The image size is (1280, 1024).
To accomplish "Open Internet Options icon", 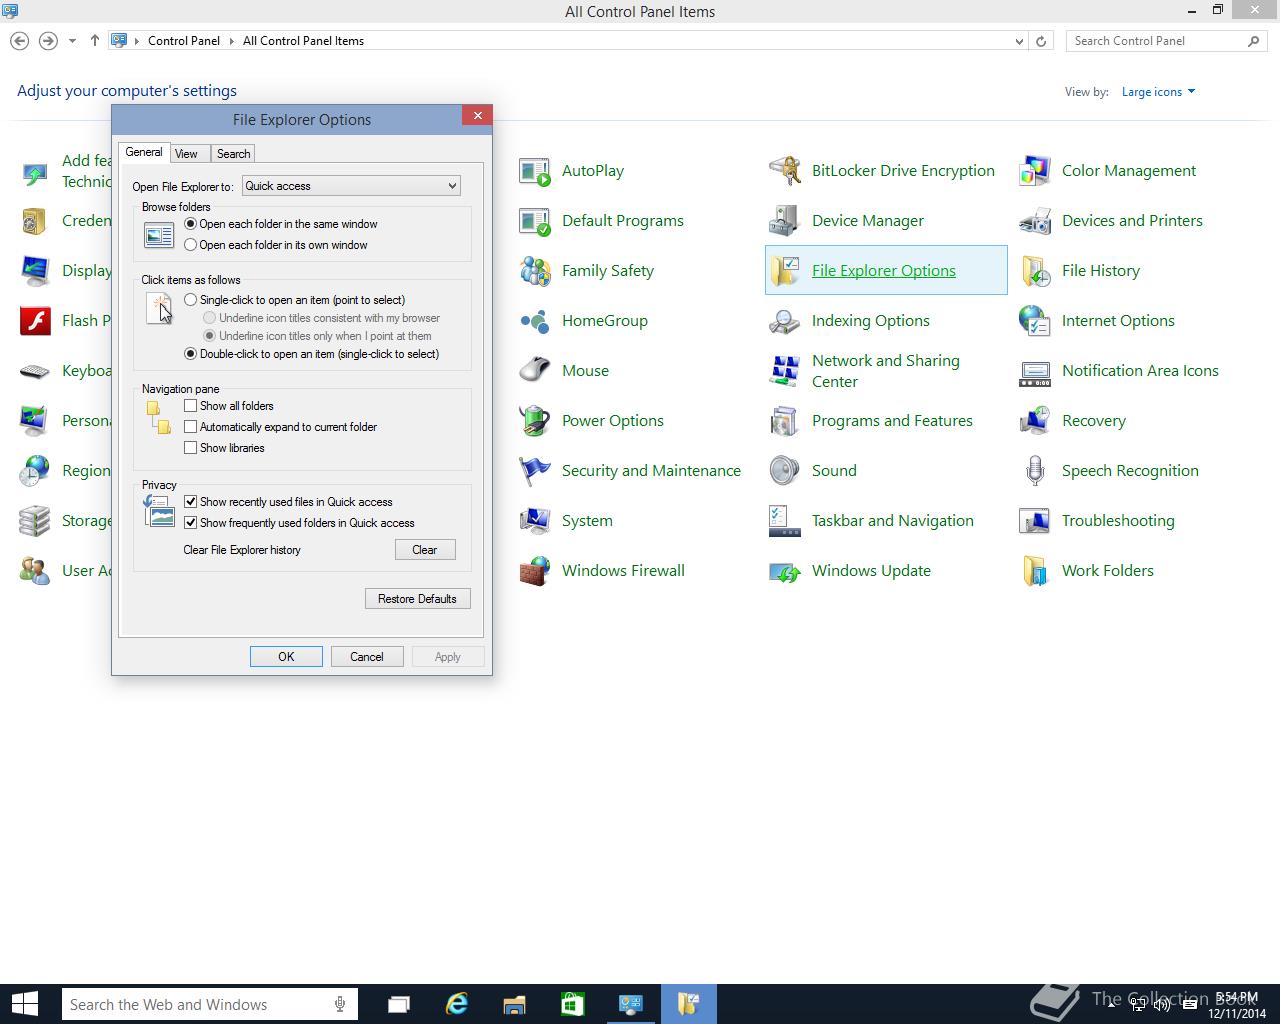I will (x=1035, y=321).
